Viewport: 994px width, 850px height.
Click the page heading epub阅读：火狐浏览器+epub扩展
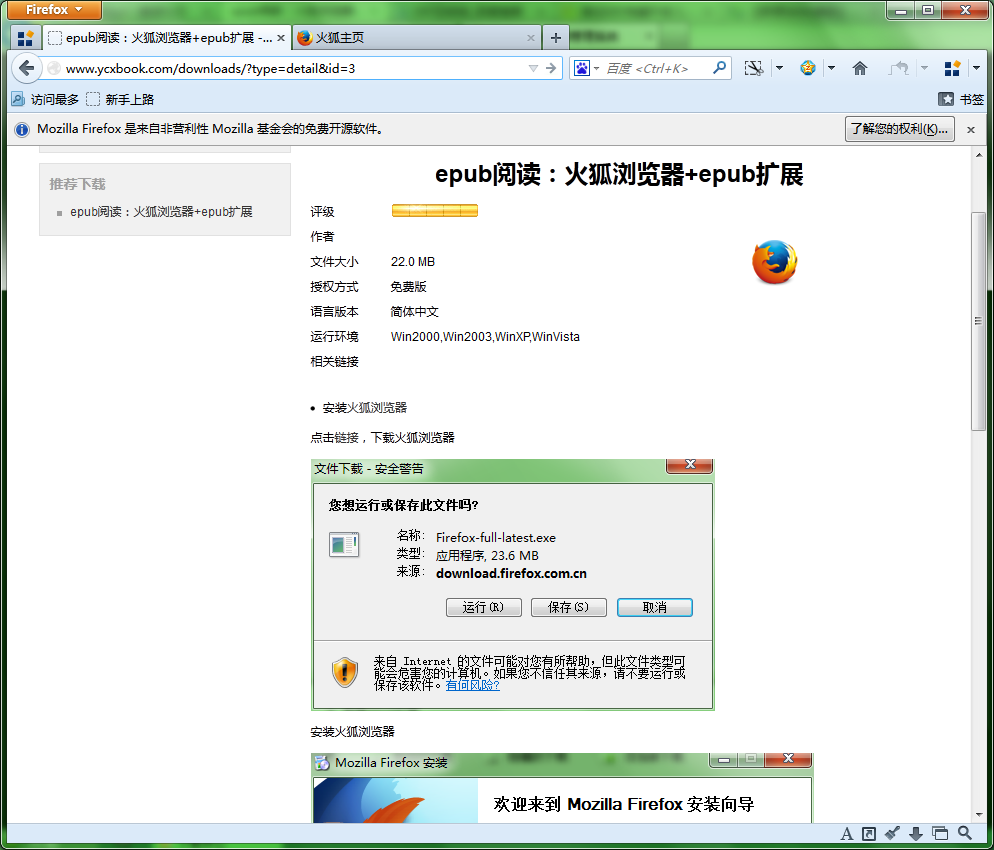[619, 174]
